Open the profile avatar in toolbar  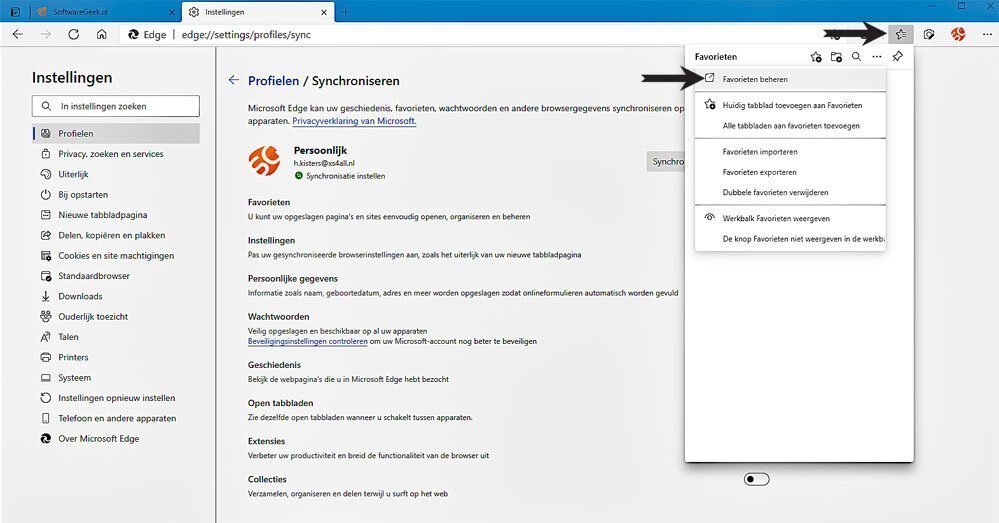[958, 34]
